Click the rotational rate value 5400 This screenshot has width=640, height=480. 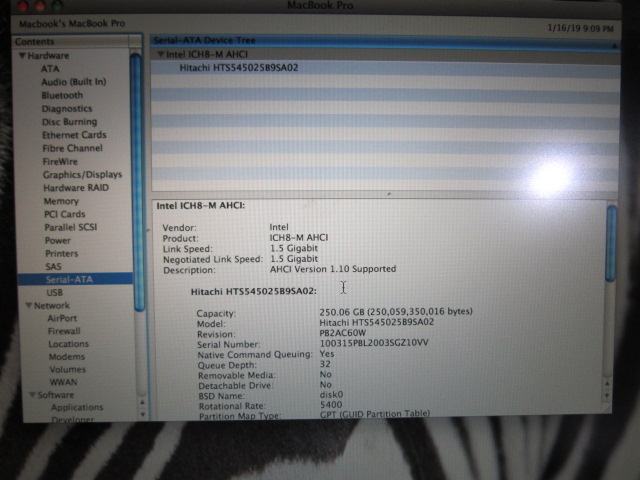331,404
